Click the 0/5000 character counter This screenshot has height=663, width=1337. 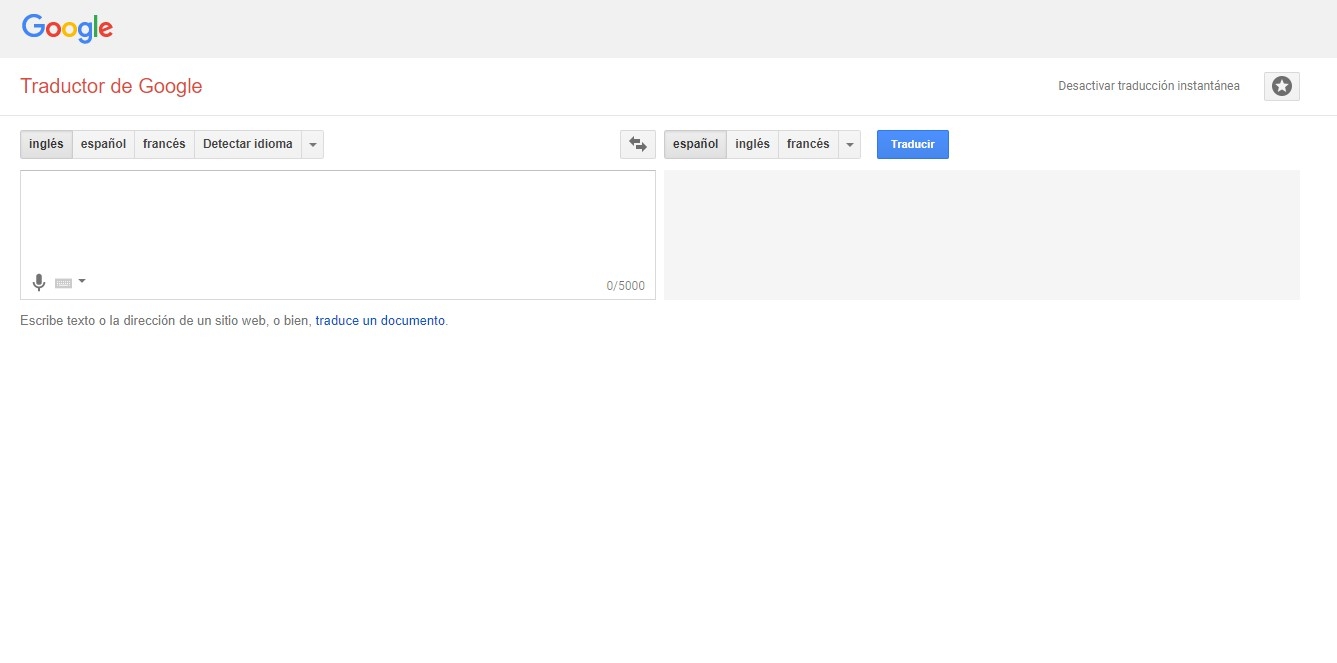tap(626, 286)
